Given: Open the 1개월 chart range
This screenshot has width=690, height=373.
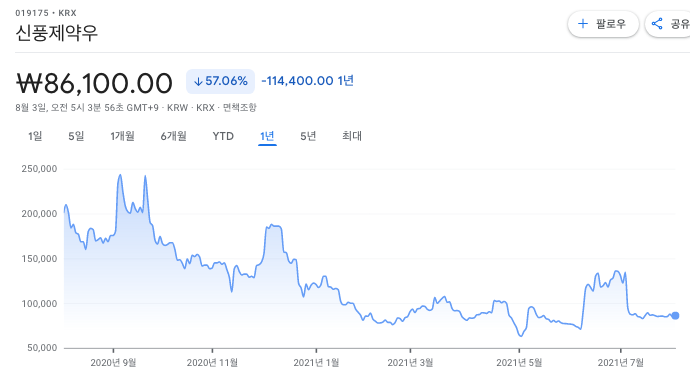Looking at the screenshot, I should 122,136.
